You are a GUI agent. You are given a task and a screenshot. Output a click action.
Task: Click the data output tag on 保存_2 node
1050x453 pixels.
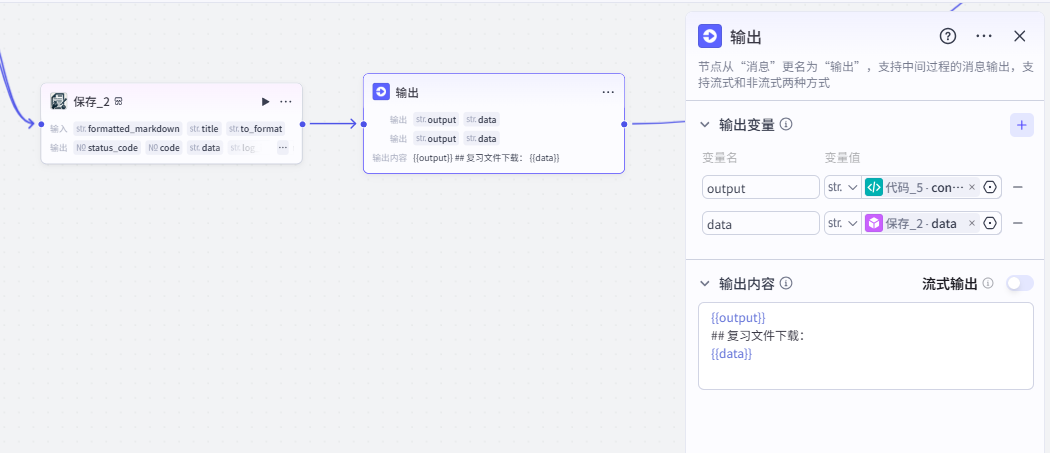coord(206,147)
